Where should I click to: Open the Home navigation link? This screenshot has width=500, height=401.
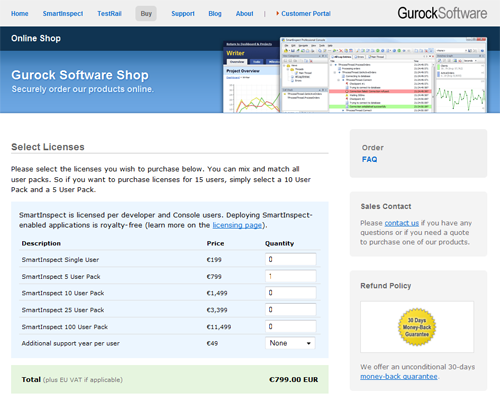click(20, 14)
